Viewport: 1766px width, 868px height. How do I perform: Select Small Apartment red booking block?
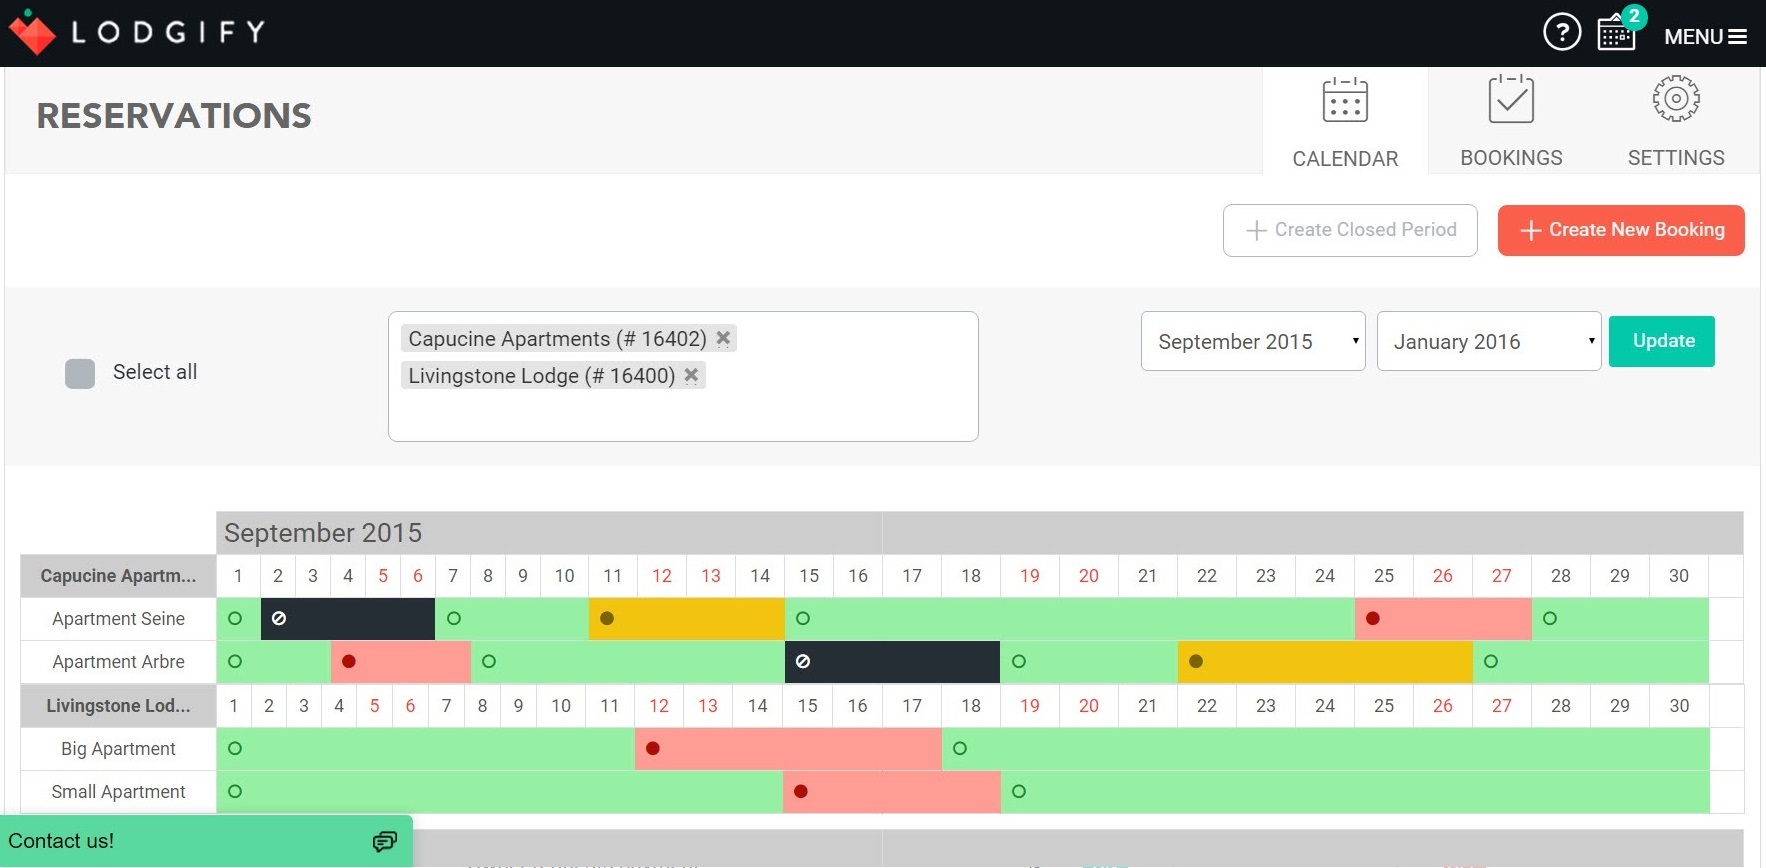pos(892,792)
